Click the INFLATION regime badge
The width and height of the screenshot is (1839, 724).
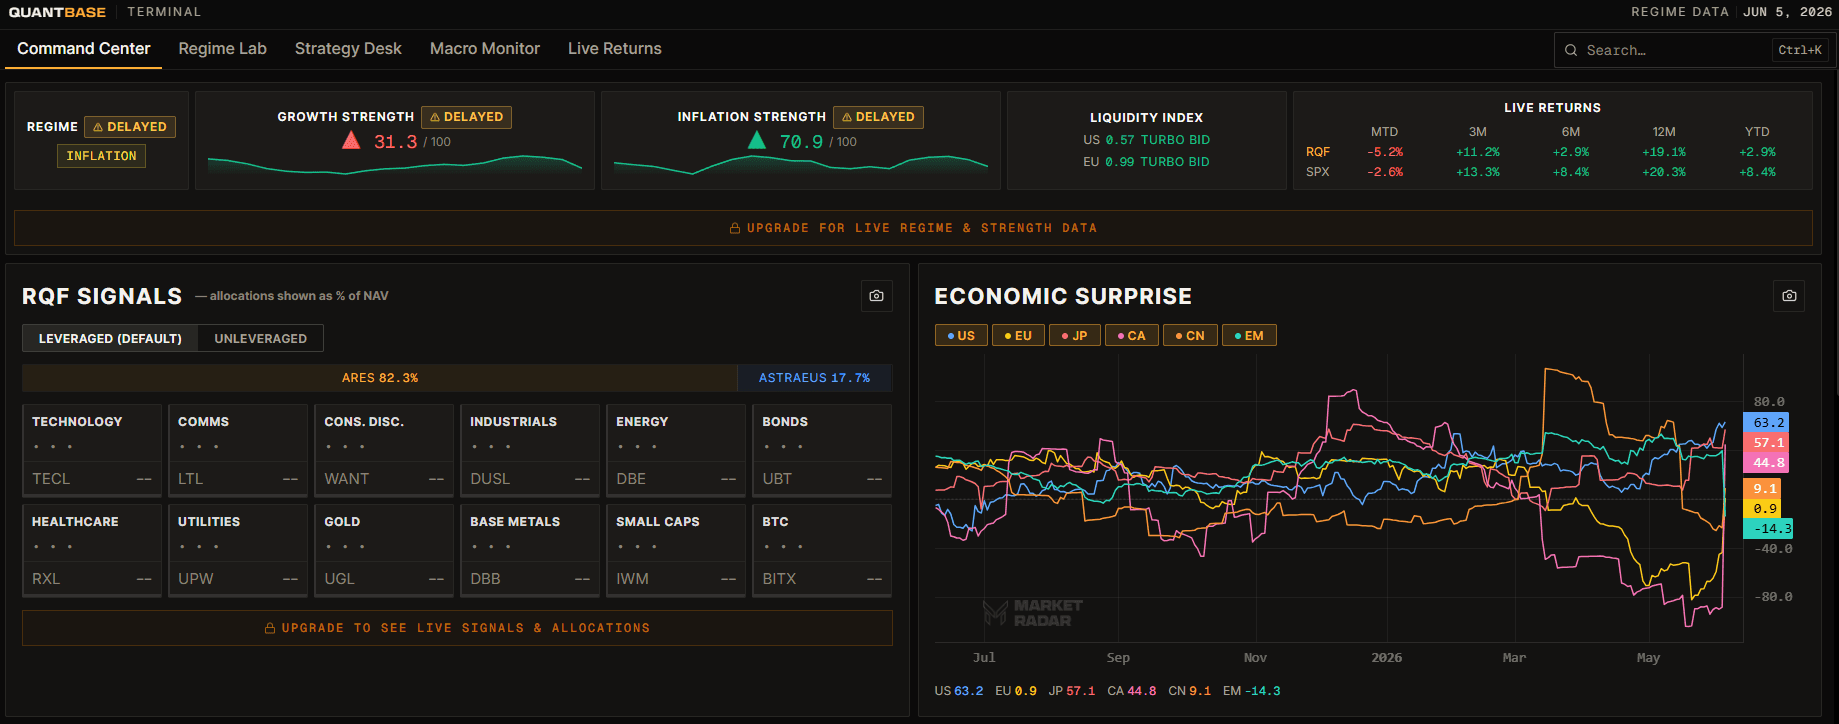101,156
